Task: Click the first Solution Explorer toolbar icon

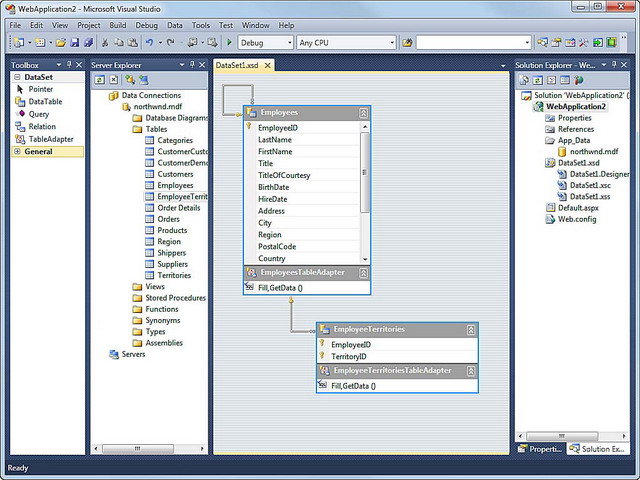Action: coord(524,80)
